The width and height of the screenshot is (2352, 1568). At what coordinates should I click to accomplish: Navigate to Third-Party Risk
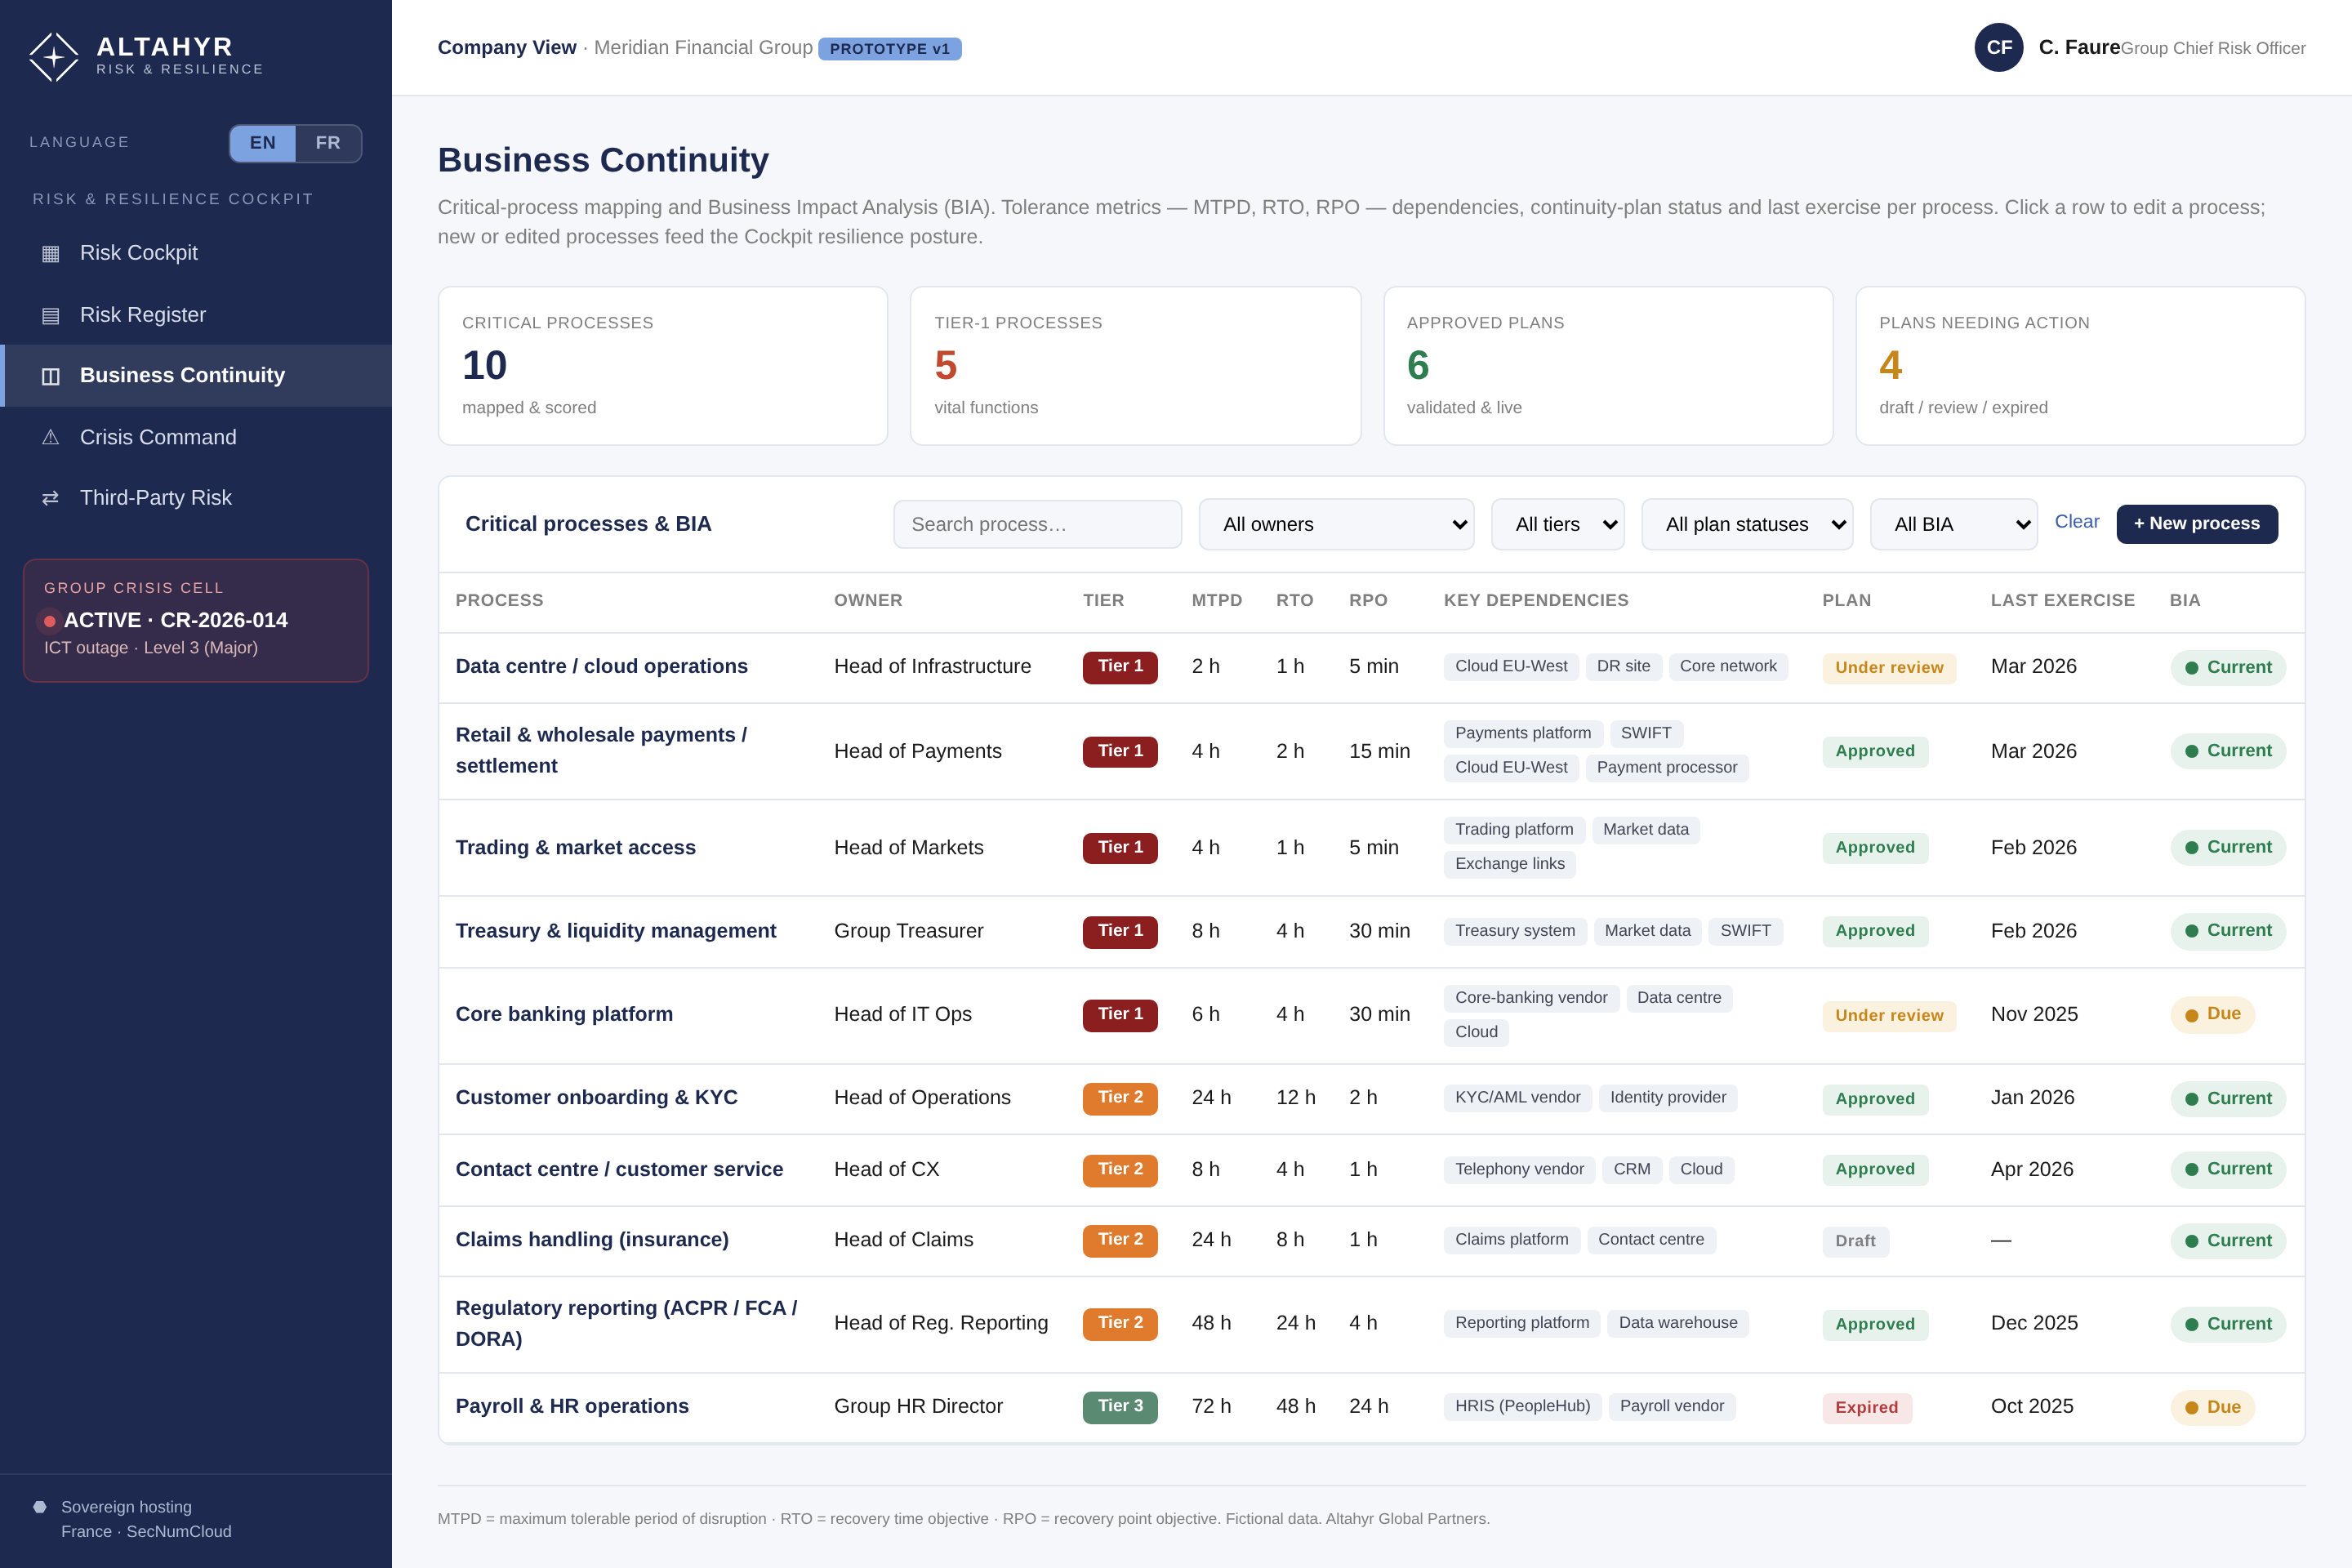pos(196,498)
